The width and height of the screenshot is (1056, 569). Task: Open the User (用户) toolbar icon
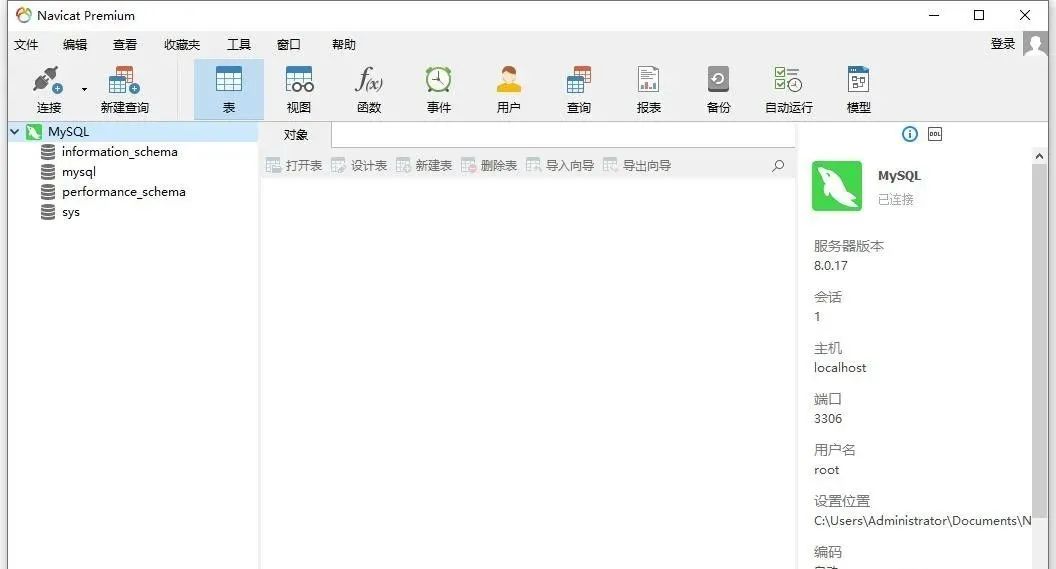click(x=508, y=80)
